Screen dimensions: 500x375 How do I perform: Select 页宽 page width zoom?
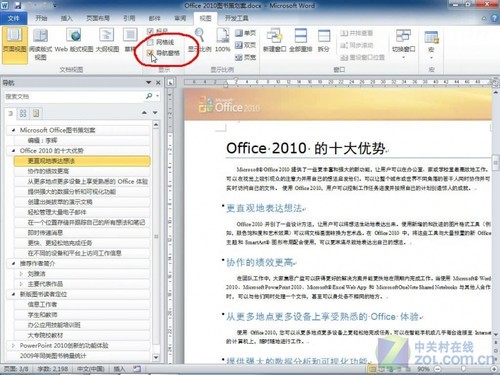(x=245, y=57)
